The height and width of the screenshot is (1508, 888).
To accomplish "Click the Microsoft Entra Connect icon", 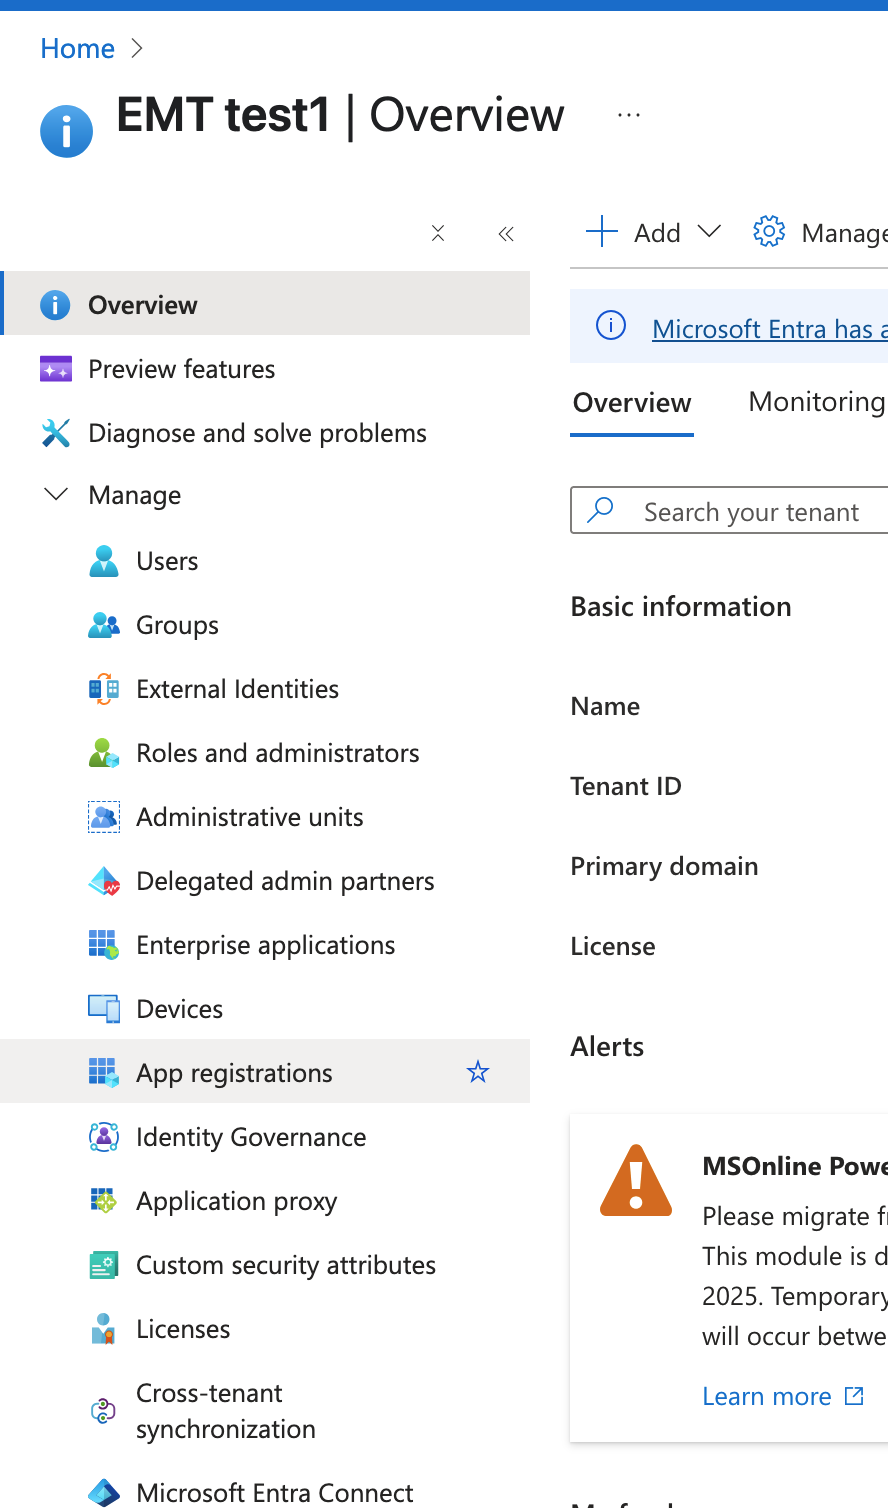I will pyautogui.click(x=104, y=1493).
